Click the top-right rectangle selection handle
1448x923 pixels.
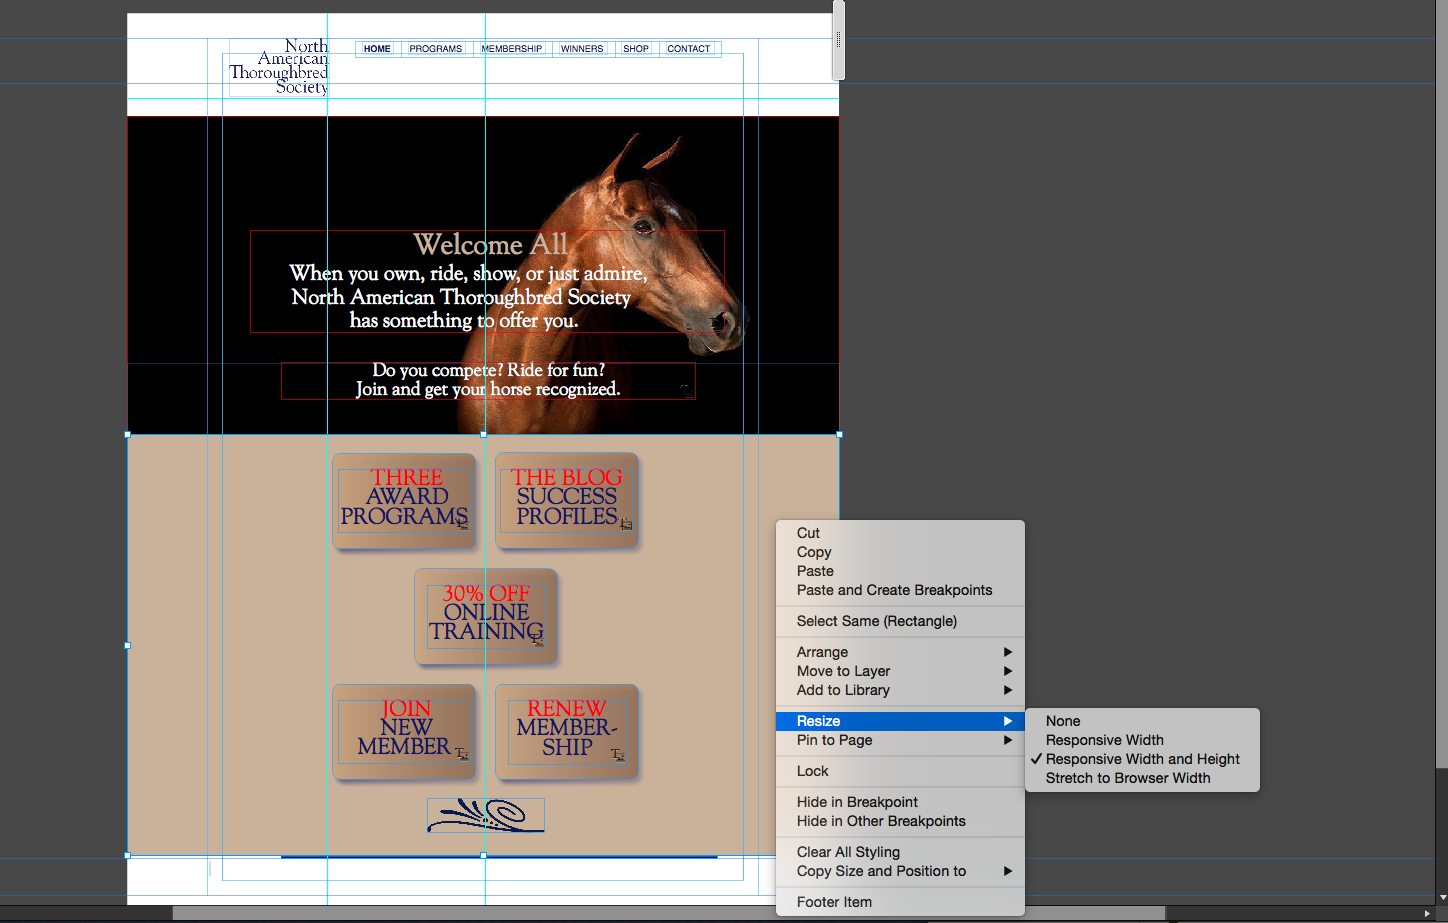[839, 434]
